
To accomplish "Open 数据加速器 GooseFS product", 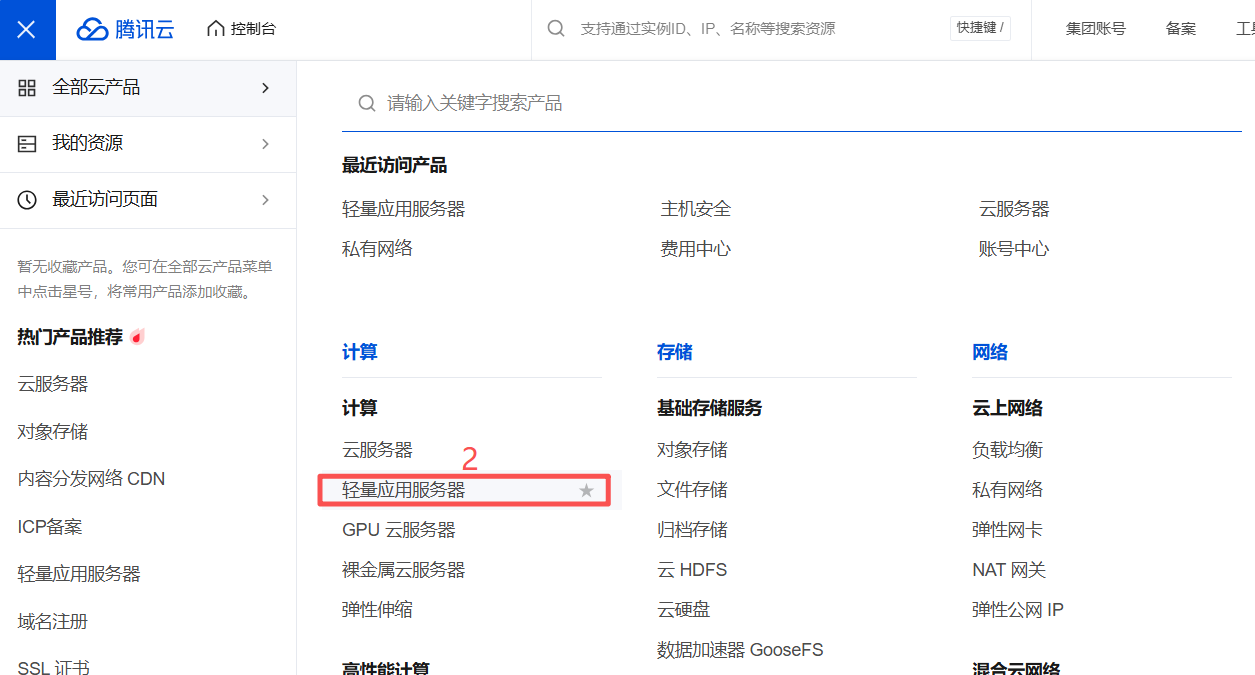I will (740, 650).
